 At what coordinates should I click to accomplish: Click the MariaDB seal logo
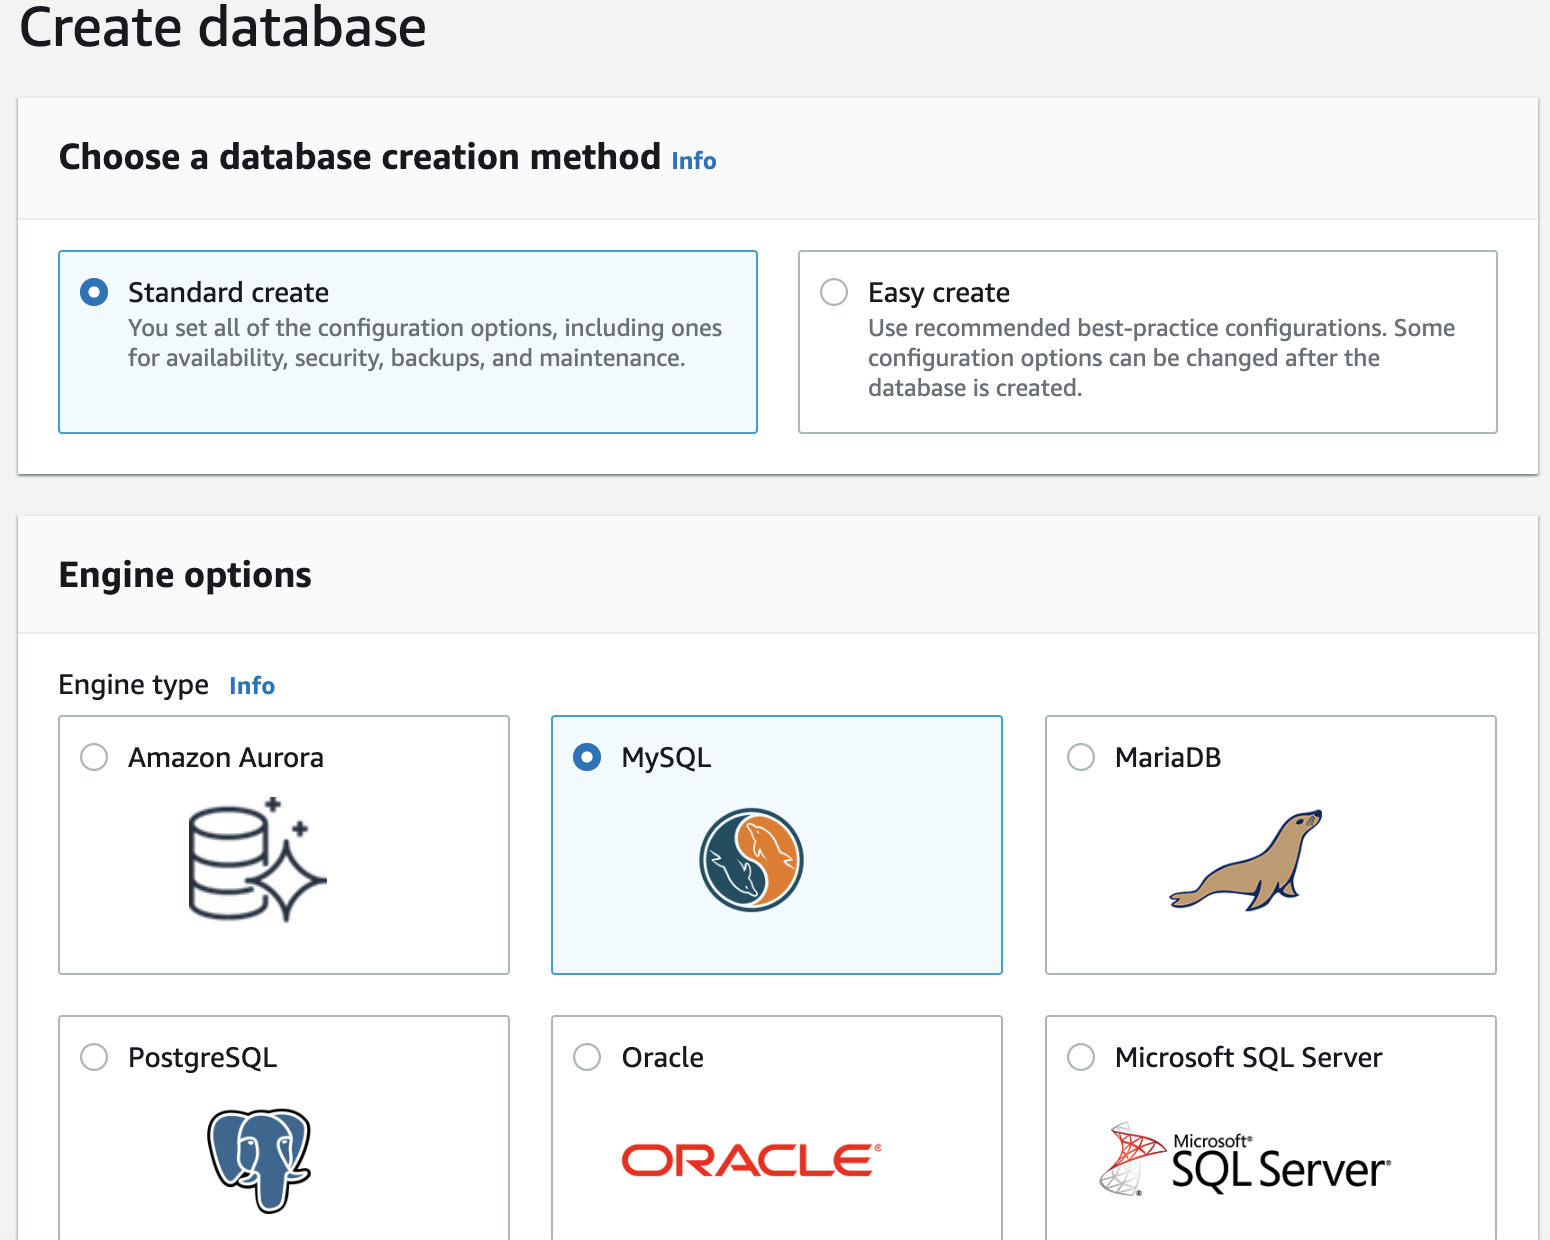coord(1246,860)
